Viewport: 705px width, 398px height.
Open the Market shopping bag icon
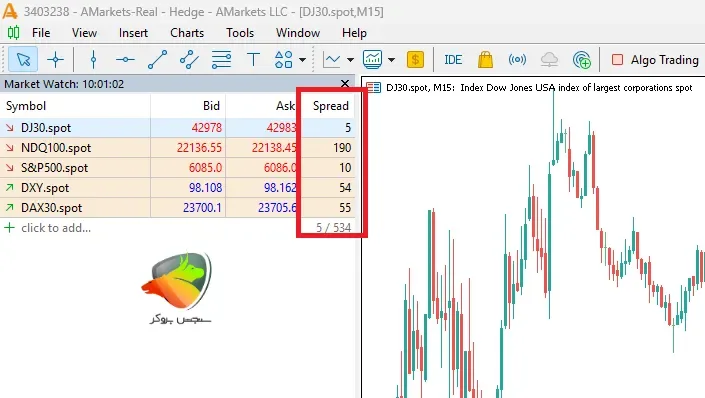485,59
